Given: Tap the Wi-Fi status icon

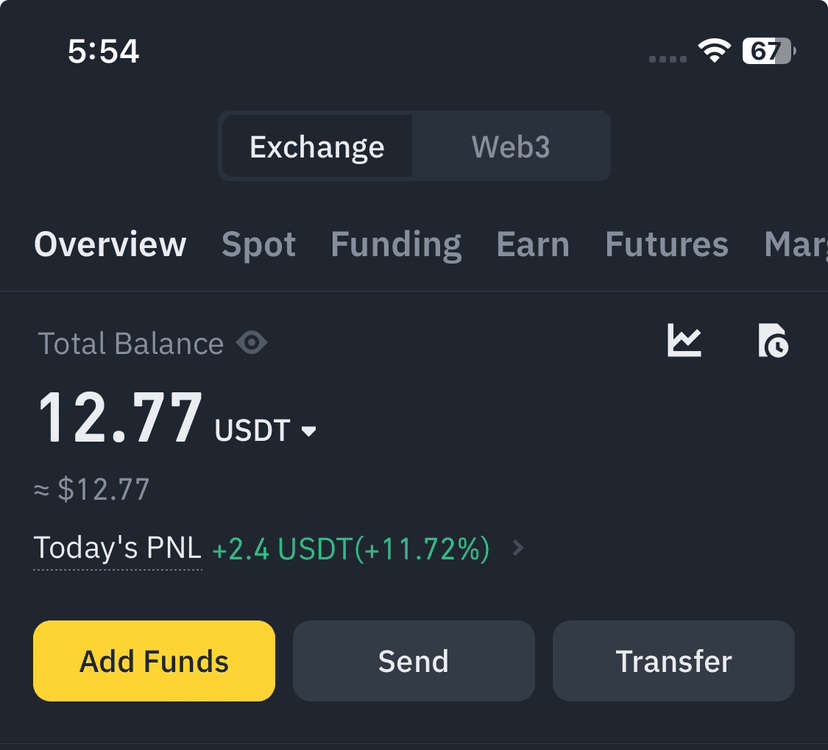Looking at the screenshot, I should tap(714, 51).
